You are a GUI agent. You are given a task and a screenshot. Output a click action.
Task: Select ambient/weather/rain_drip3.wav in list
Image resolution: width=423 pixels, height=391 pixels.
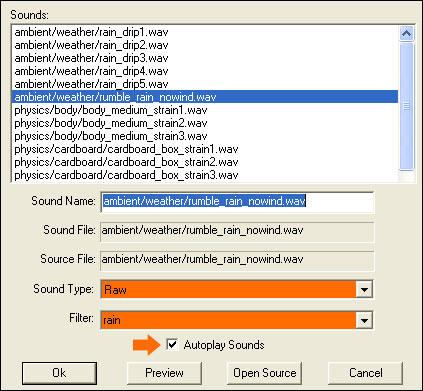(205, 58)
